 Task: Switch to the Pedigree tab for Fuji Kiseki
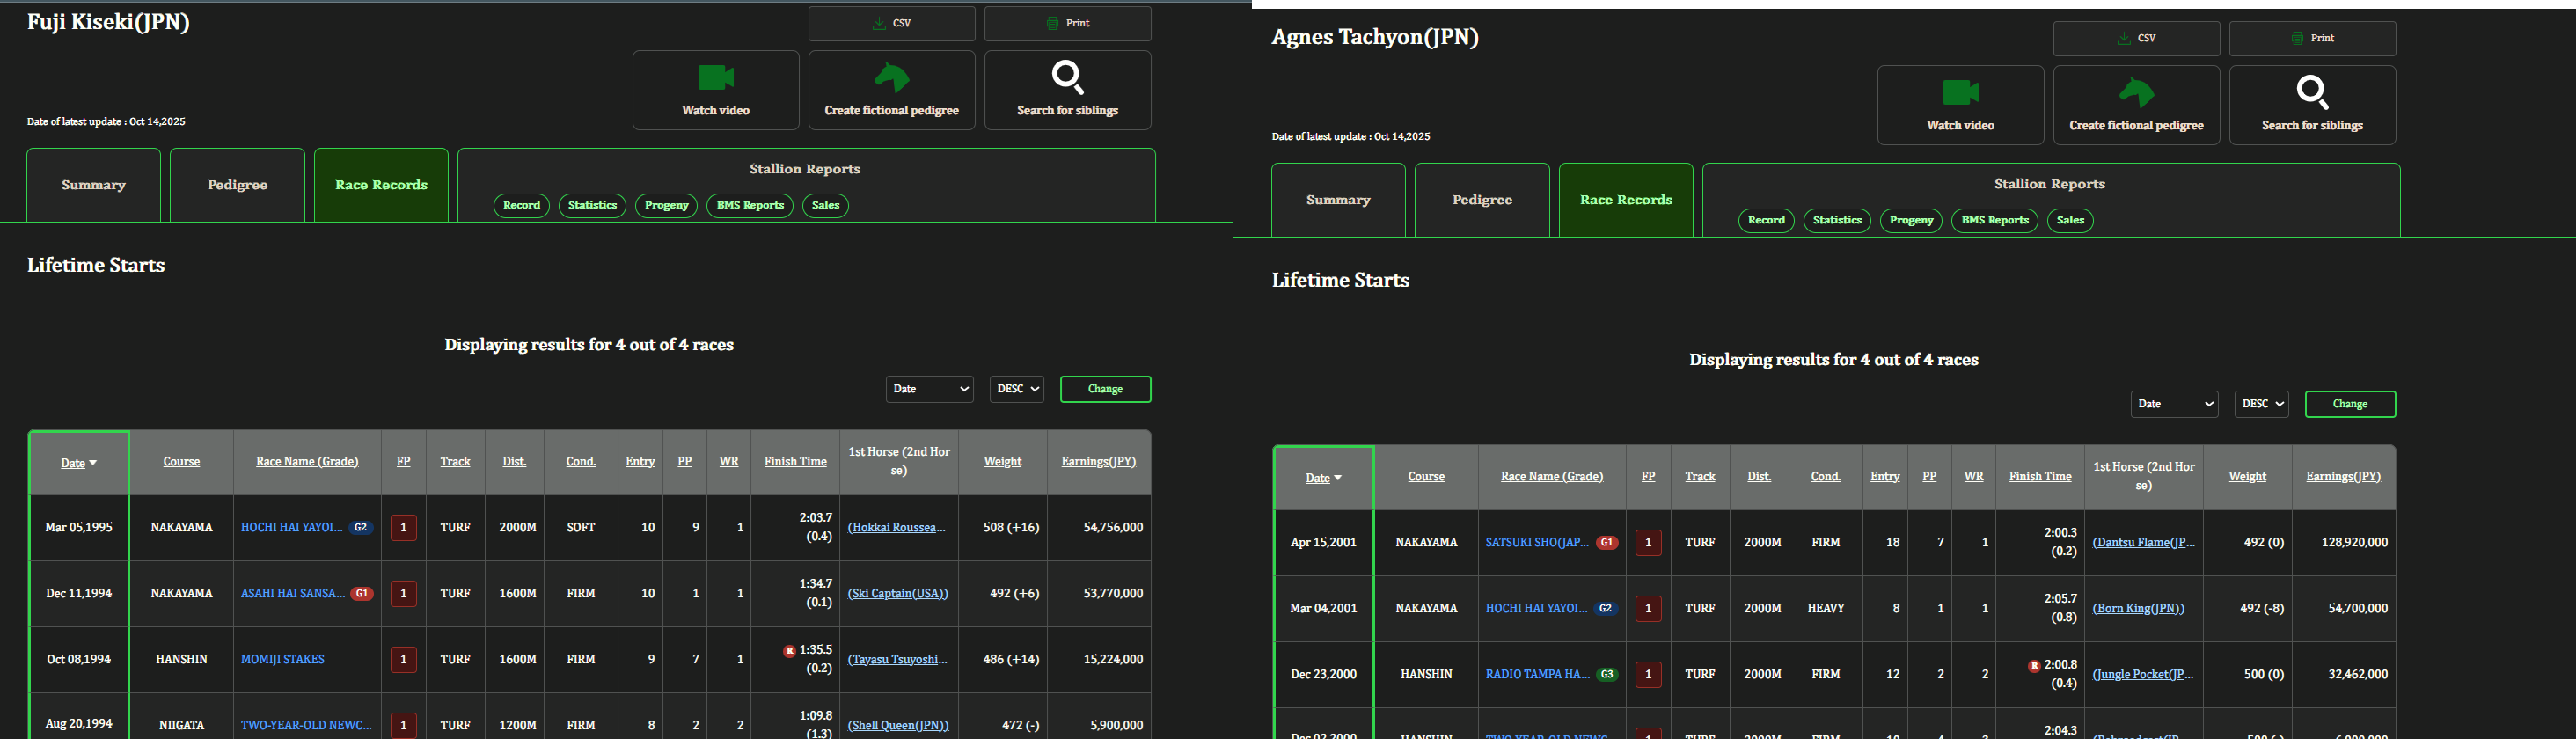pos(238,185)
